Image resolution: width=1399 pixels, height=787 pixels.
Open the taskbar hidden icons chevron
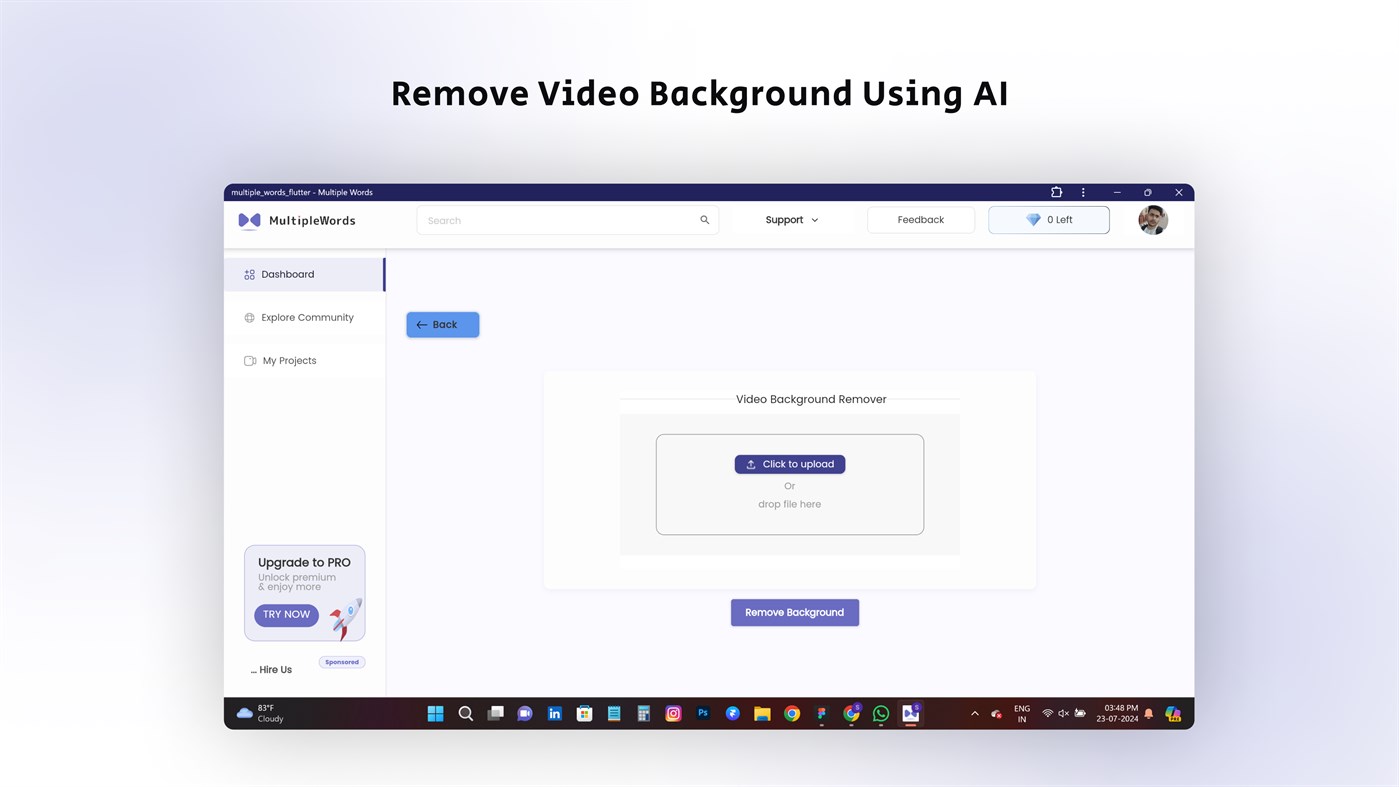point(973,713)
